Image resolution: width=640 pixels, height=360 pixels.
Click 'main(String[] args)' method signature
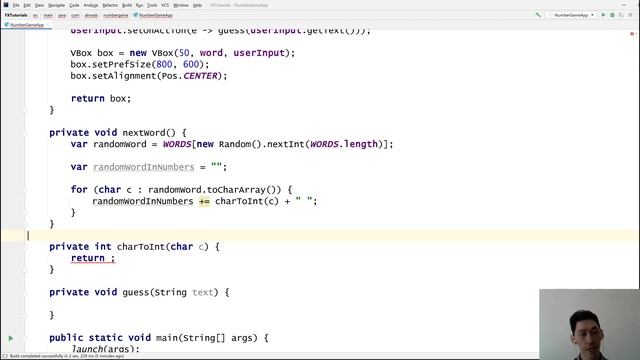[x=207, y=338]
